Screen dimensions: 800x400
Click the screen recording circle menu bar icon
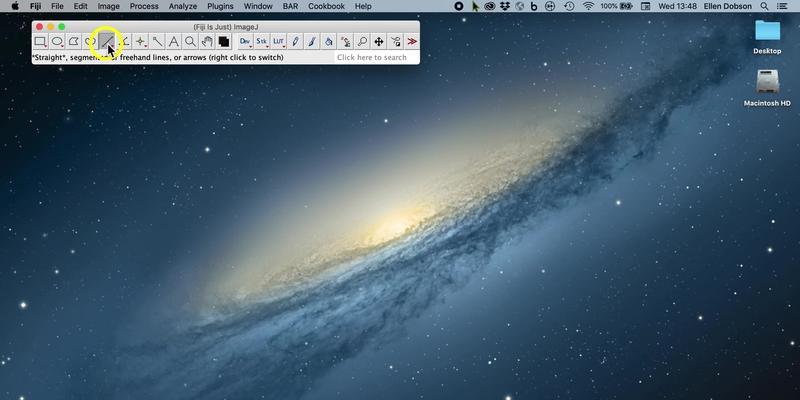(459, 6)
